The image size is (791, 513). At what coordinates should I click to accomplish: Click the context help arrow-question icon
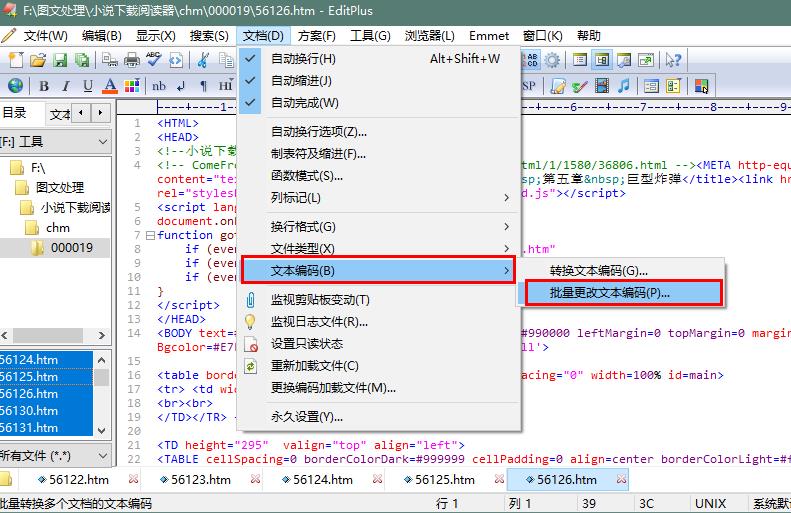pyautogui.click(x=673, y=60)
